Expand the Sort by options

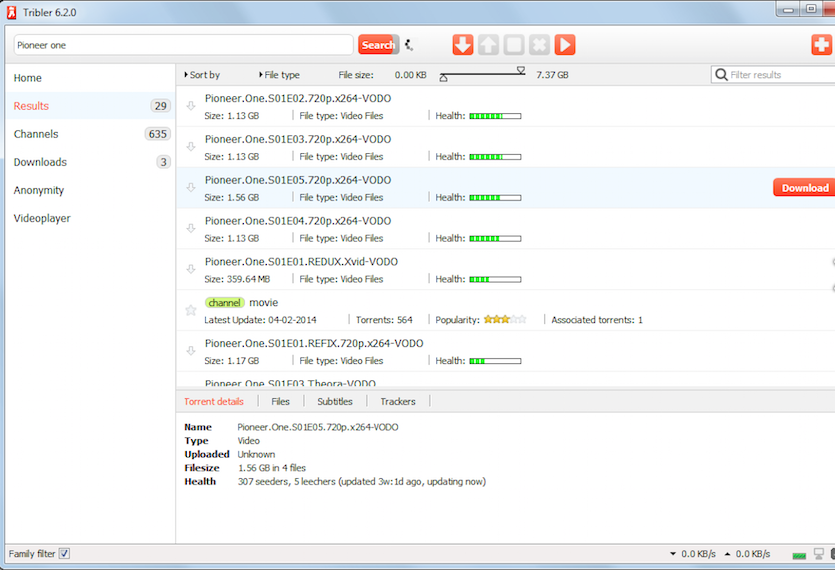202,75
